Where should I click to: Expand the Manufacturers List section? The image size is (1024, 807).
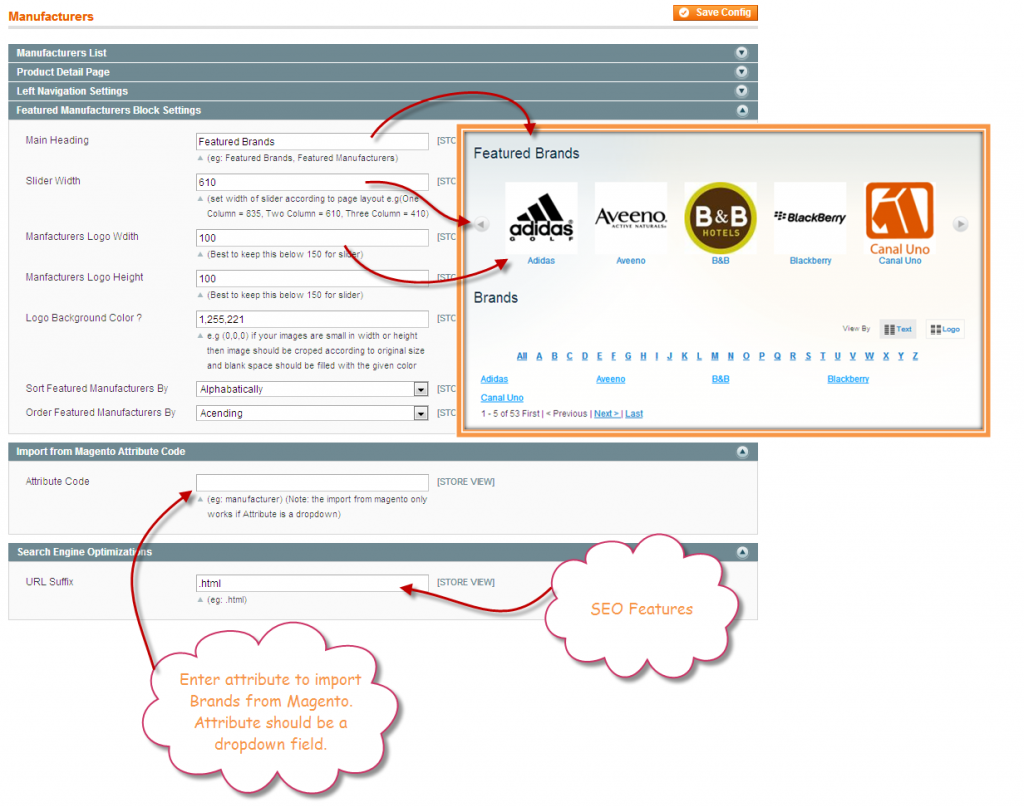tap(741, 53)
